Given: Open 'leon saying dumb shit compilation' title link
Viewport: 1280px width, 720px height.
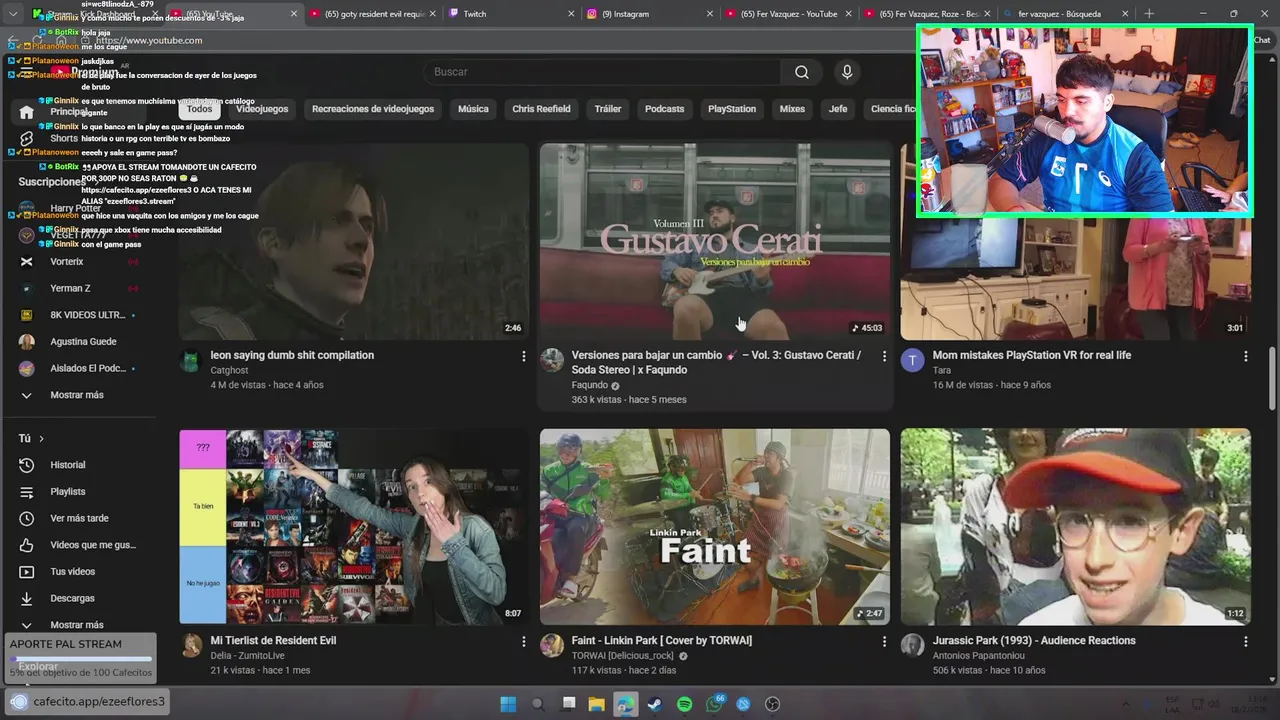Looking at the screenshot, I should tap(292, 355).
